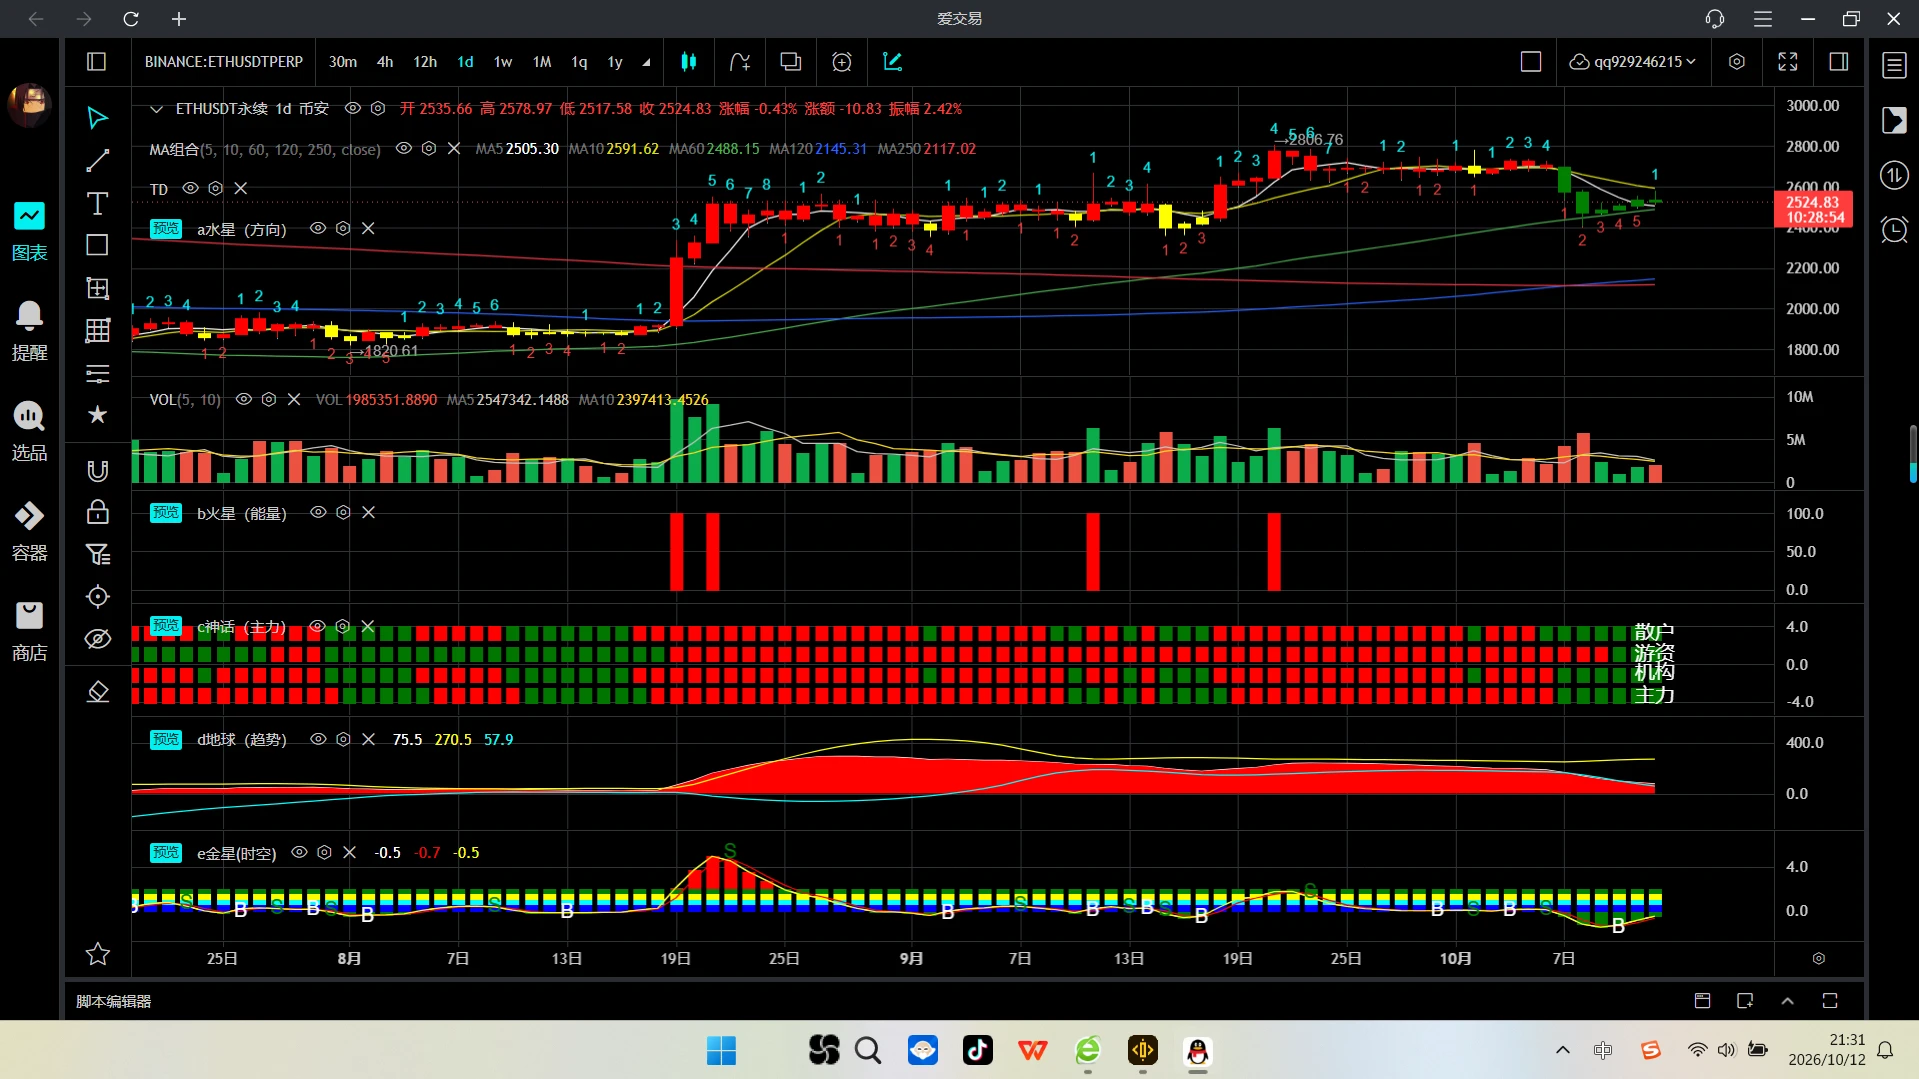Switch to the 30m timeframe
This screenshot has width=1919, height=1079.
(343, 62)
